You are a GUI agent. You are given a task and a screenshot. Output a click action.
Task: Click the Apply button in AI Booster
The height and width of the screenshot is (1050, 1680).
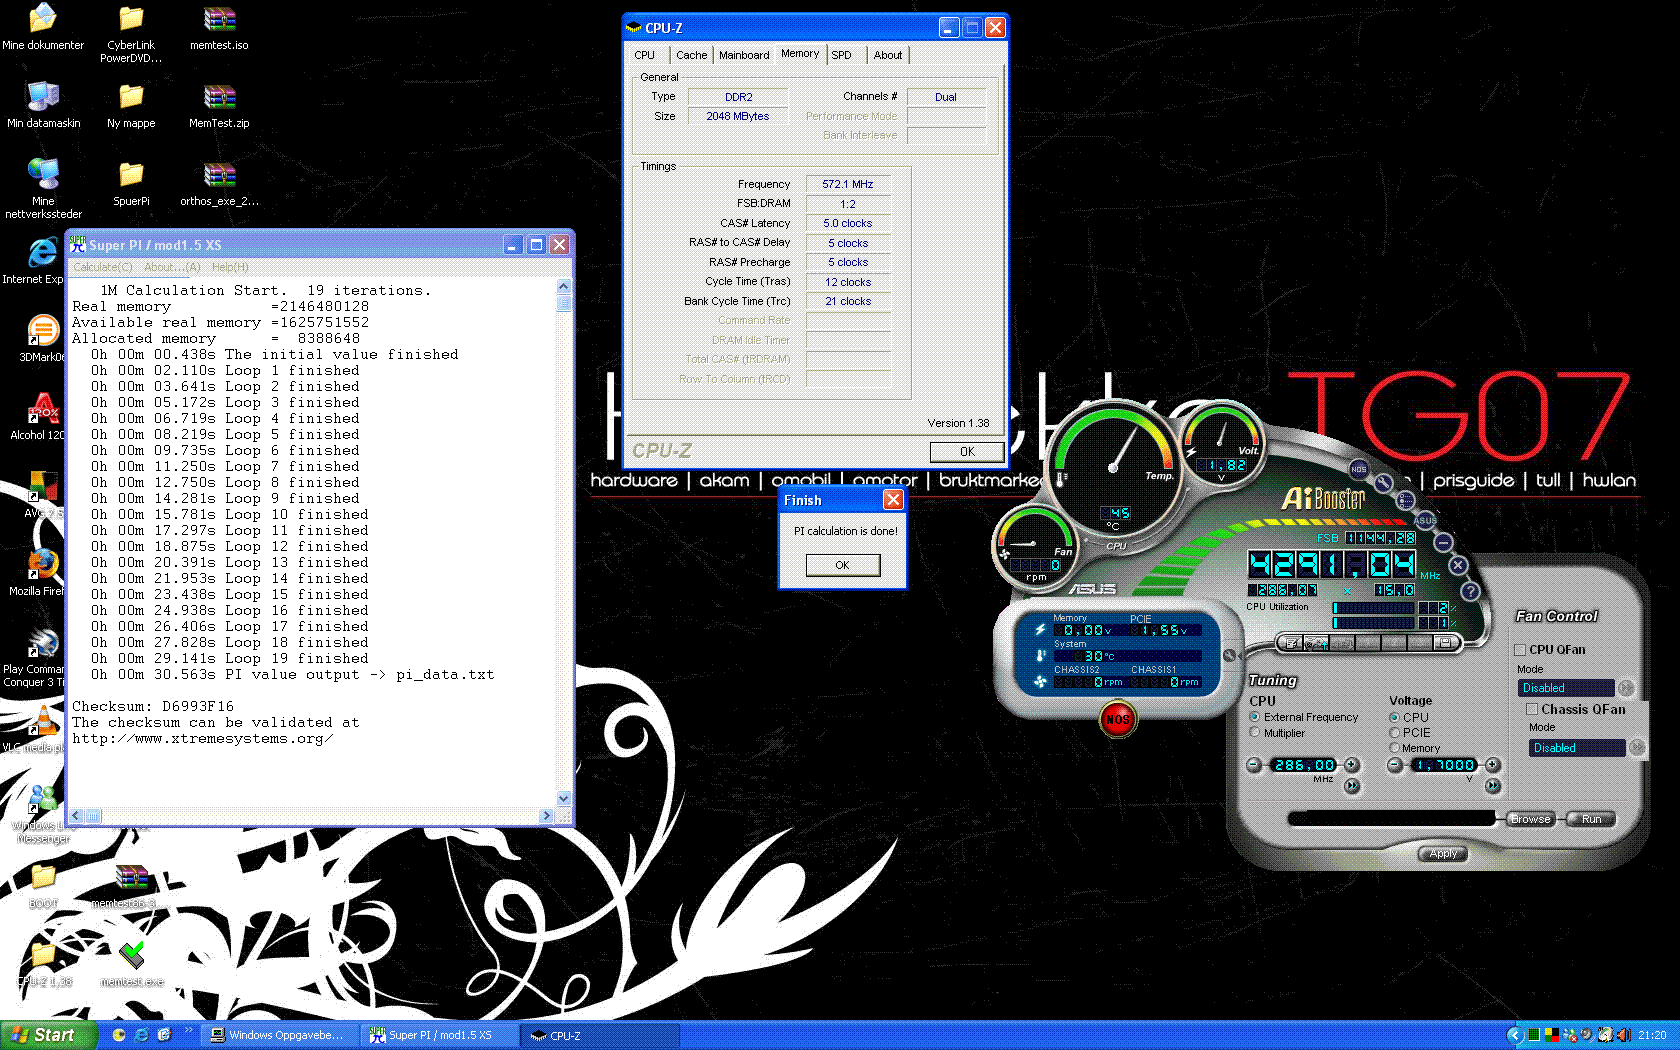tap(1443, 854)
